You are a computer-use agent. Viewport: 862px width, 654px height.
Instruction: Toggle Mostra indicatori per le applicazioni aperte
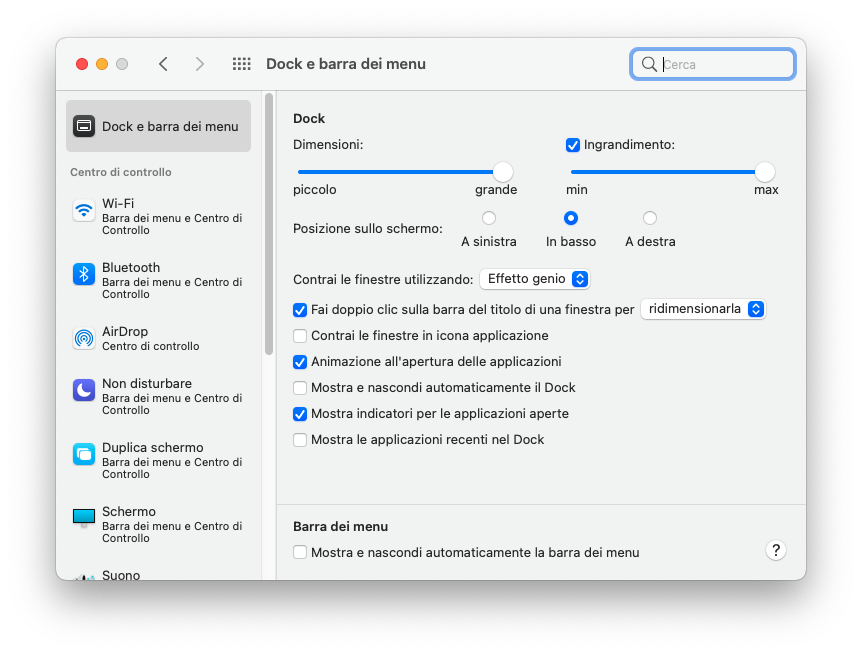[300, 414]
